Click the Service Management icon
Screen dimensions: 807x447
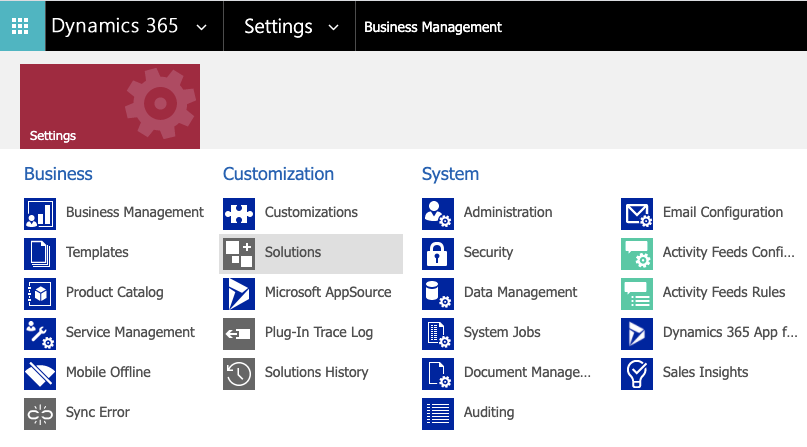tap(40, 334)
